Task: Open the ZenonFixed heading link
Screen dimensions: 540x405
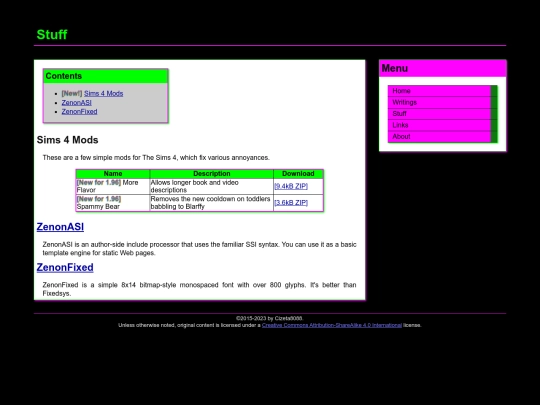Action: 65,267
